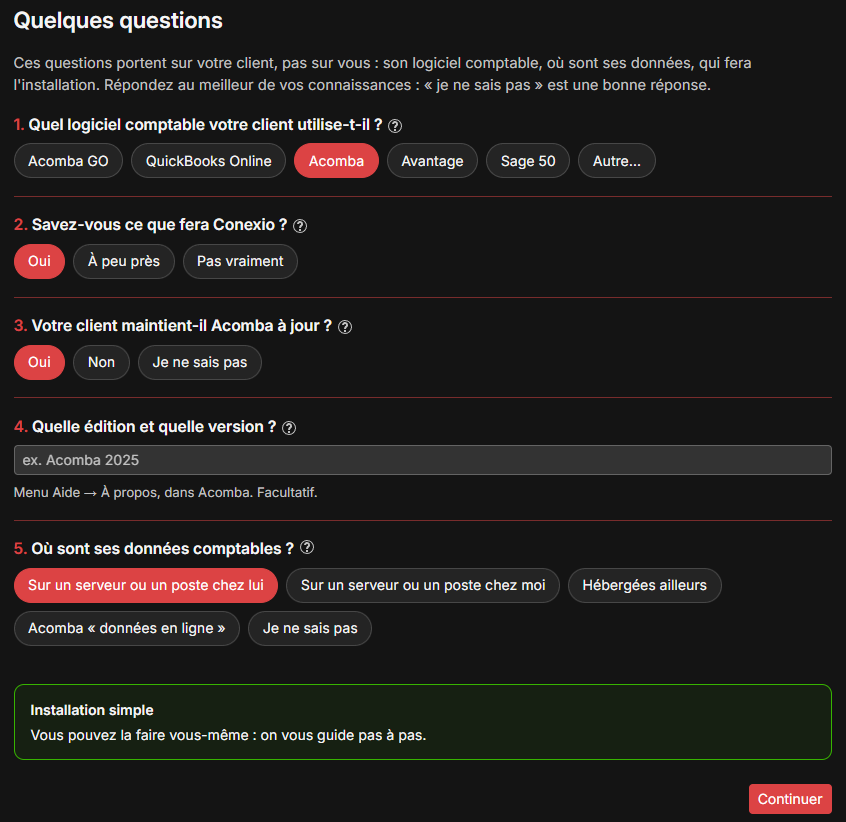The width and height of the screenshot is (846, 822).
Task: Select the Acomba software pill
Action: [x=336, y=161]
